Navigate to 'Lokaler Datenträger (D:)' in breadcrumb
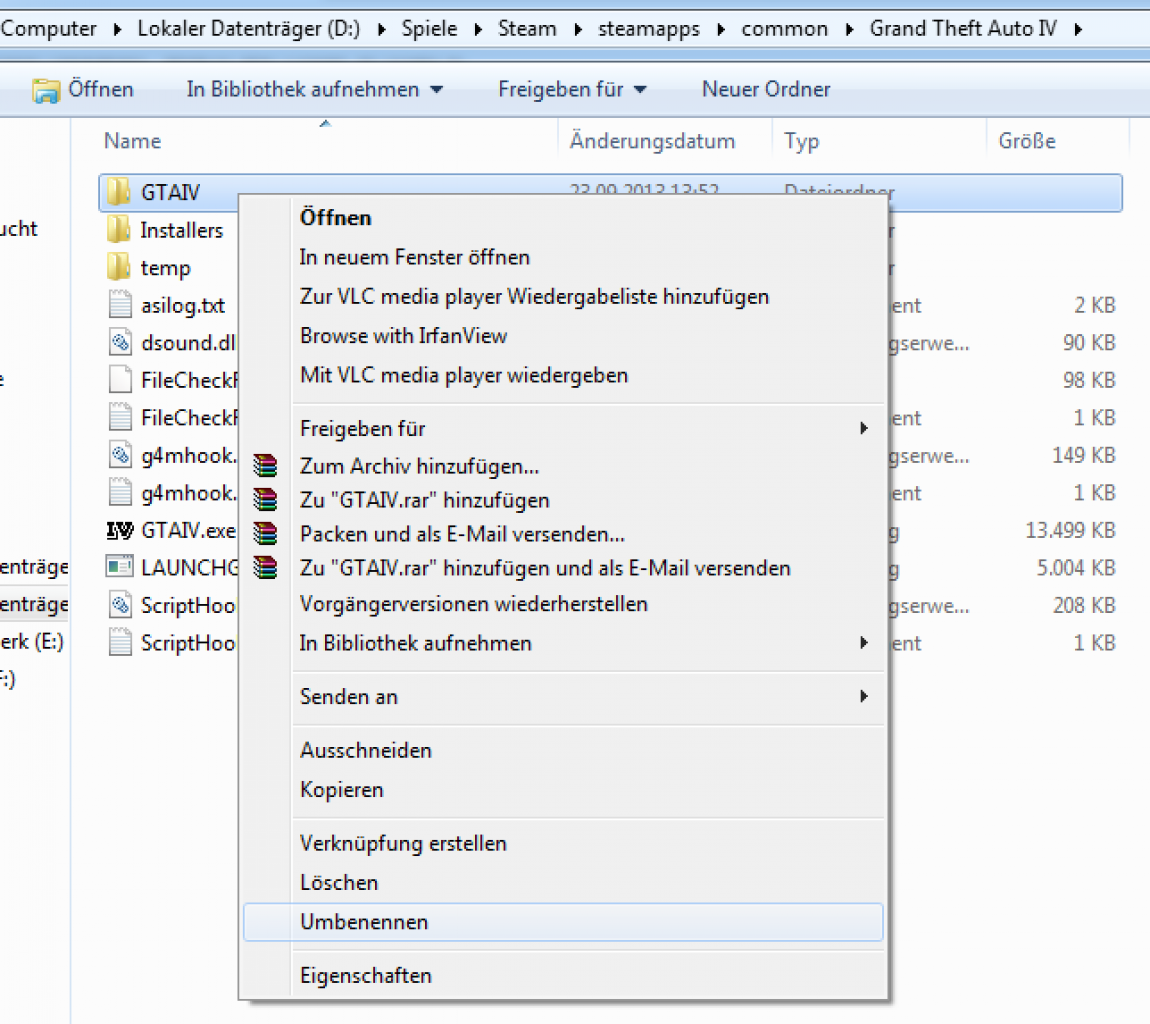Viewport: 1150px width, 1024px height. [x=249, y=29]
